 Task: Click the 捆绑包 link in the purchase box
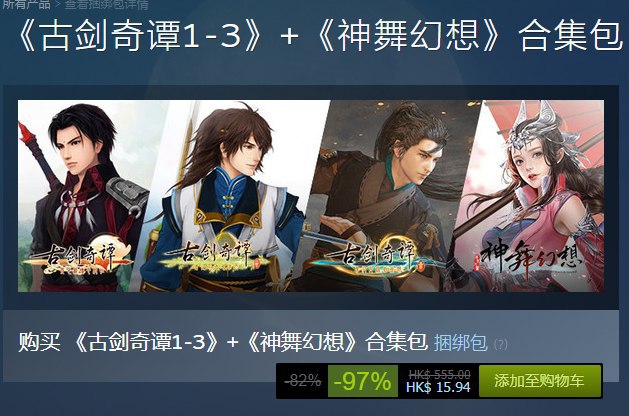[461, 343]
